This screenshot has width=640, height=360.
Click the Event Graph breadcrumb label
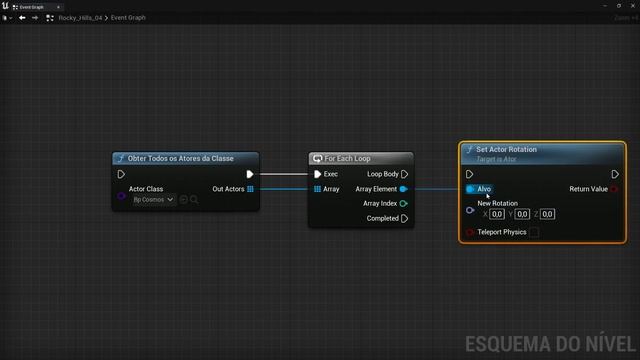(x=128, y=18)
